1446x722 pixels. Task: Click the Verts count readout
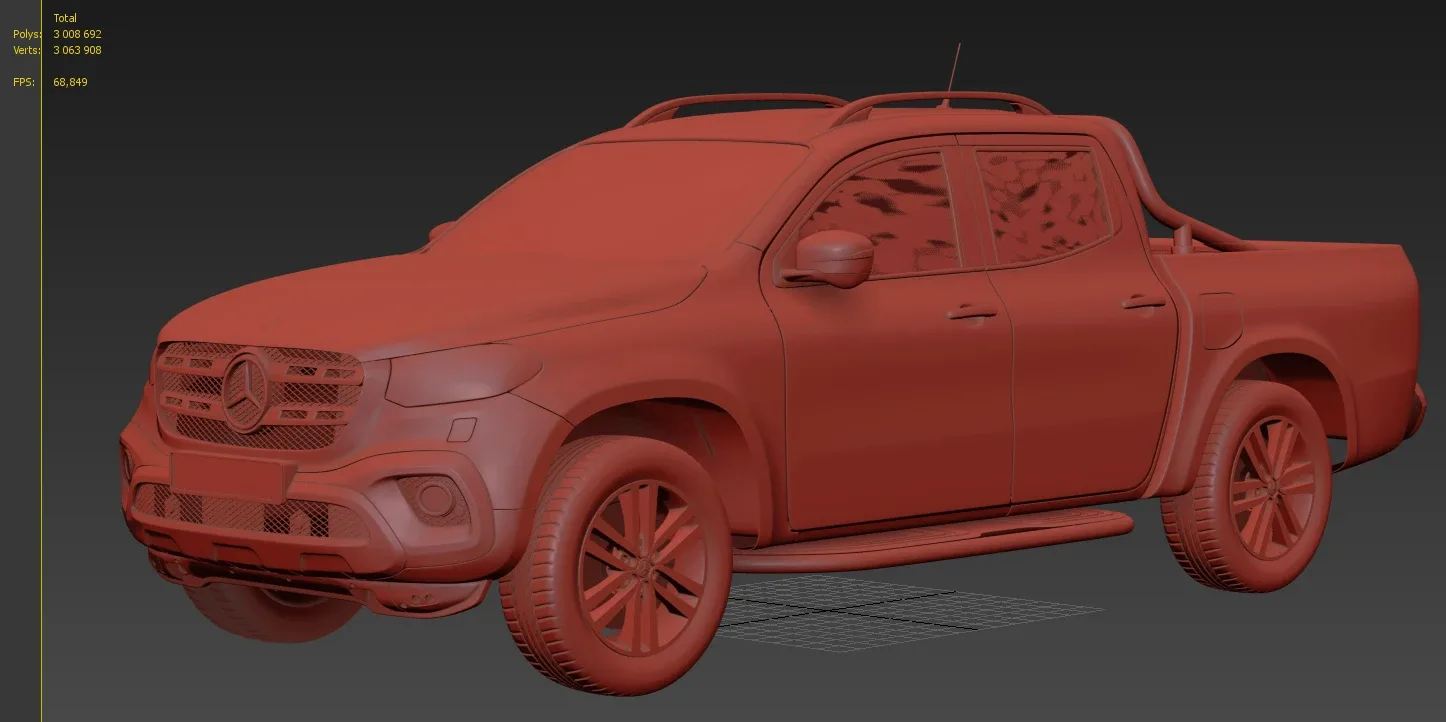click(76, 49)
